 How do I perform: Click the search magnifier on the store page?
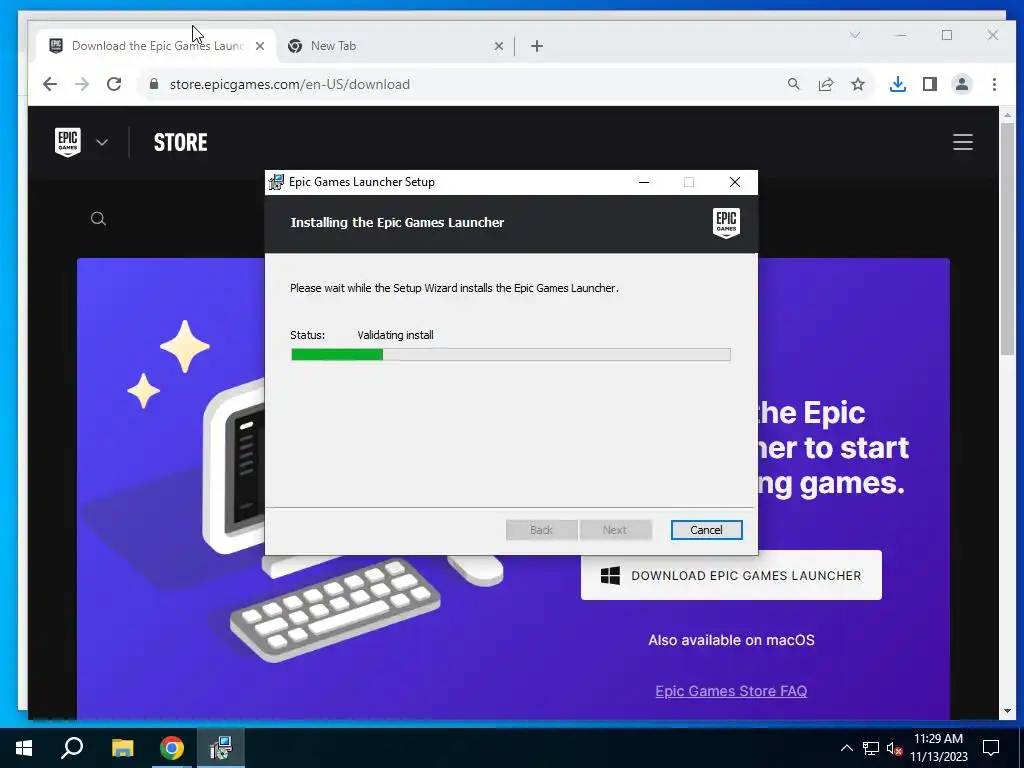click(98, 219)
